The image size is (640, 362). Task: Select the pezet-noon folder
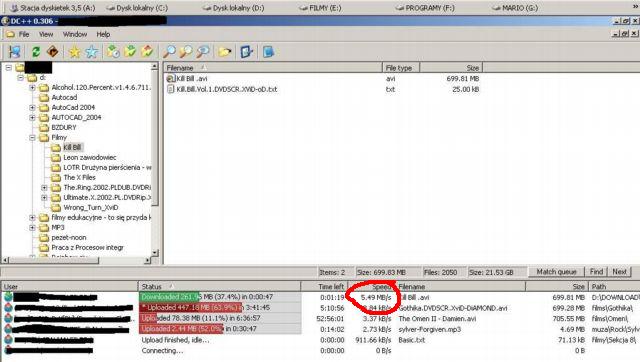69,238
